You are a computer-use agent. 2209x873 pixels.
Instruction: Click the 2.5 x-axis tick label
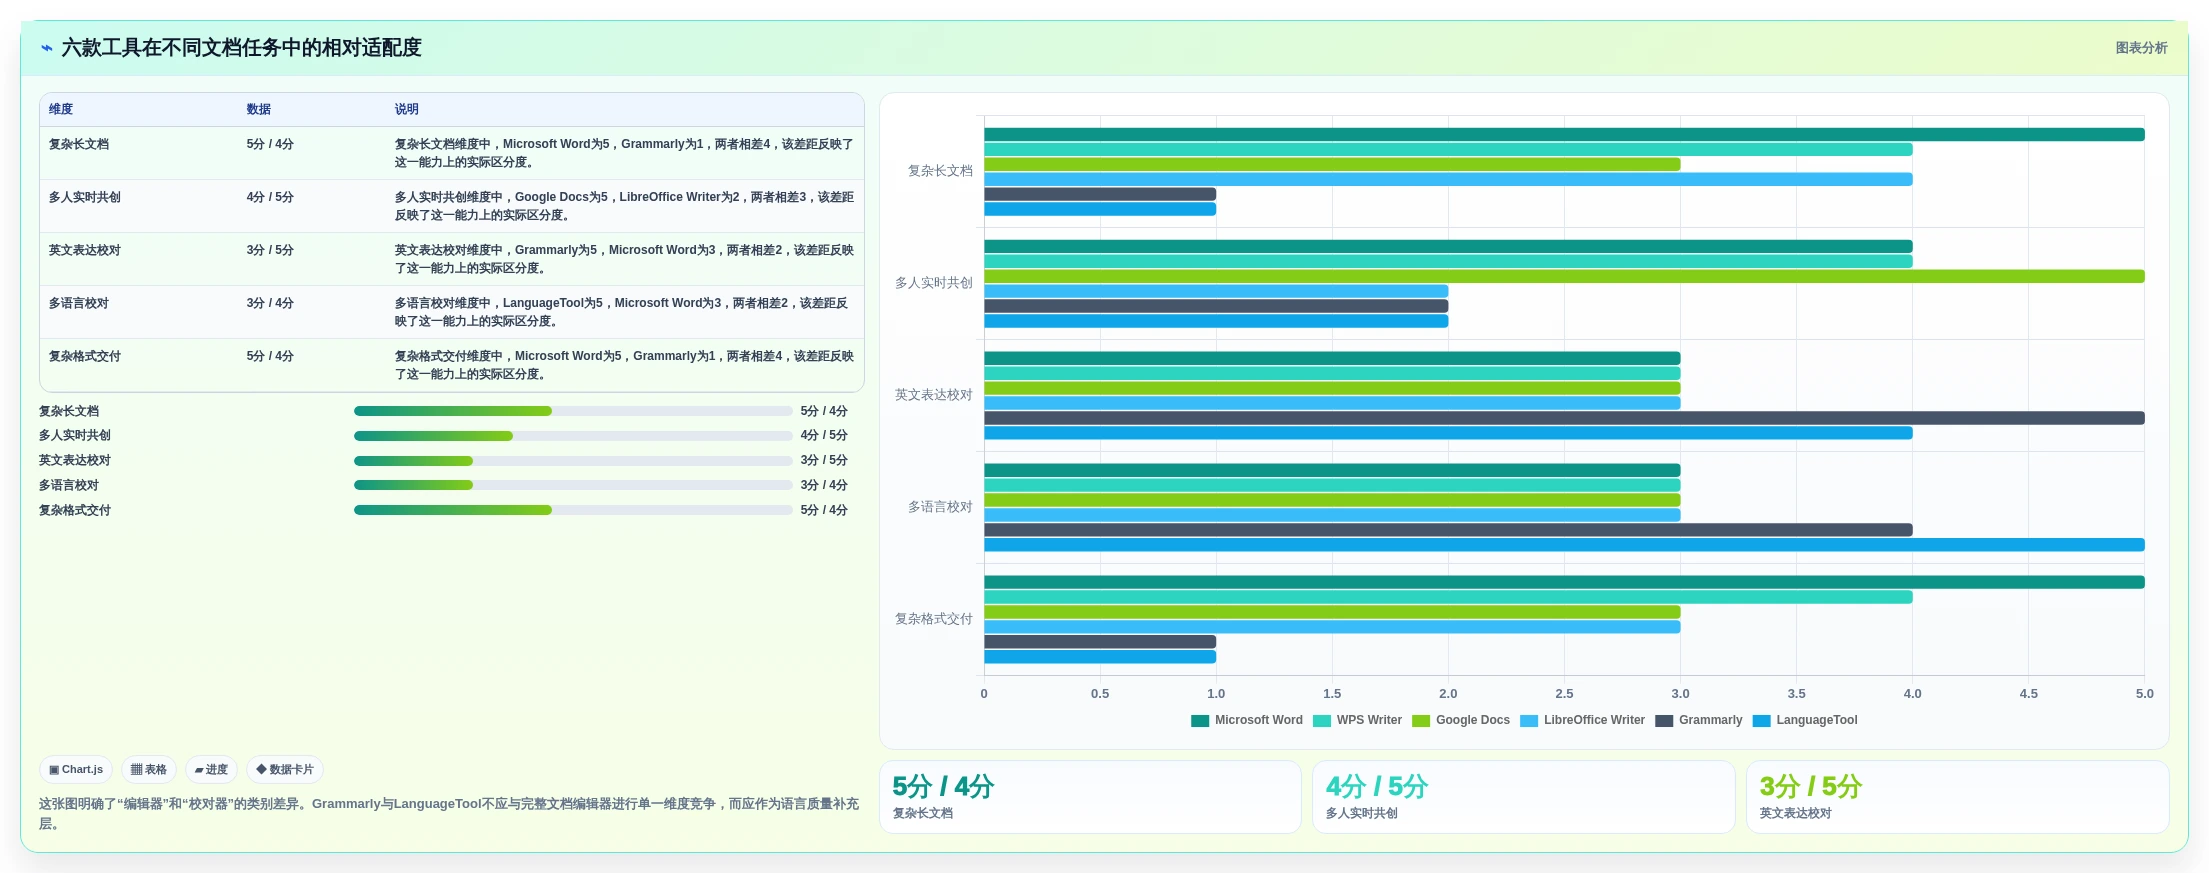[x=1564, y=694]
